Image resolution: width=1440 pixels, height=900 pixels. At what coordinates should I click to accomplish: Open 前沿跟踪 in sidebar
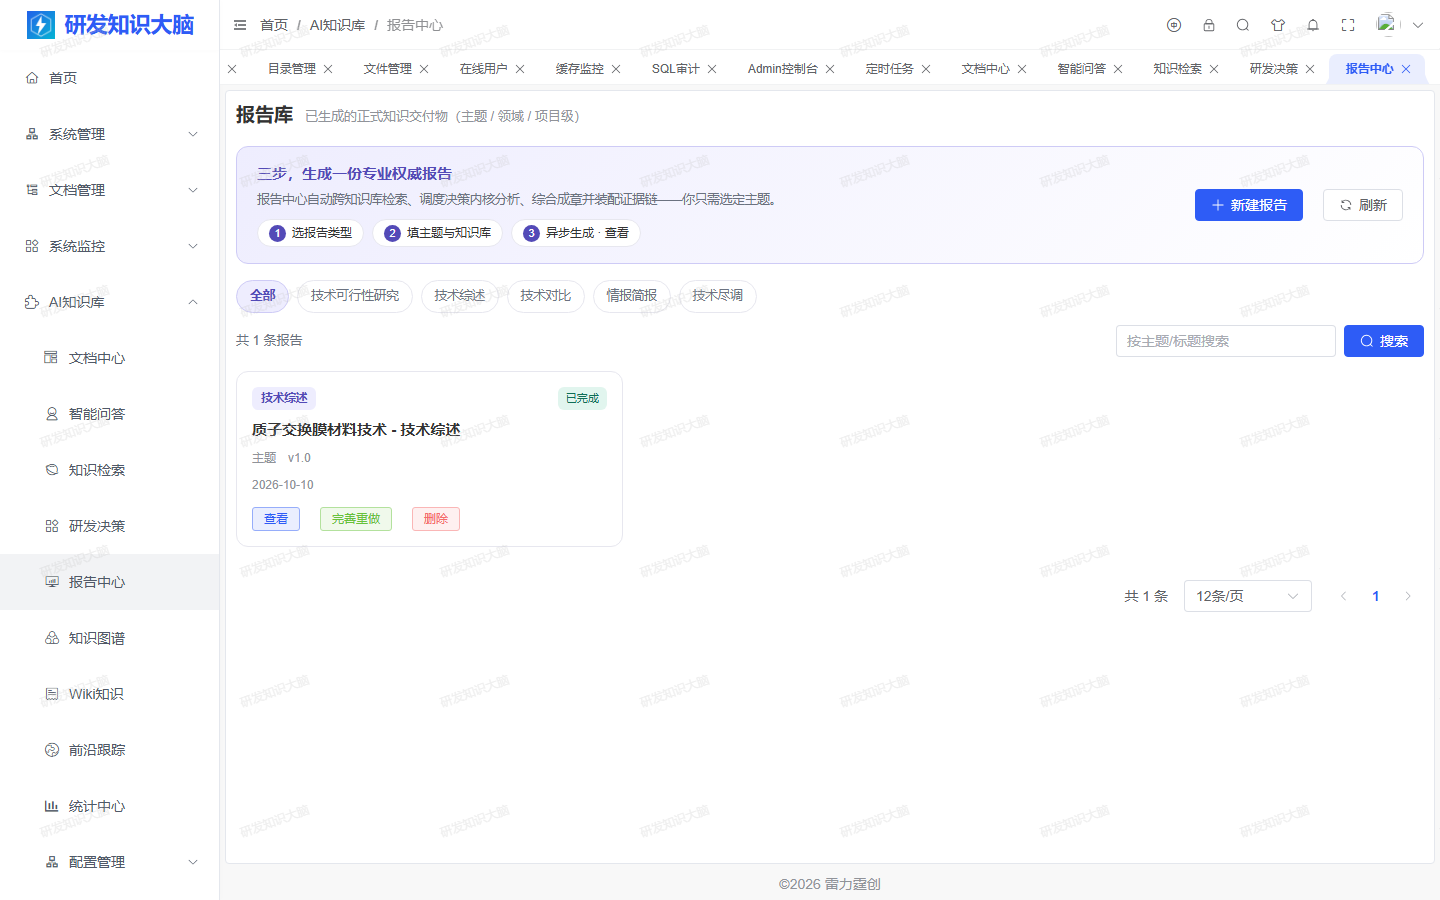[x=110, y=750]
